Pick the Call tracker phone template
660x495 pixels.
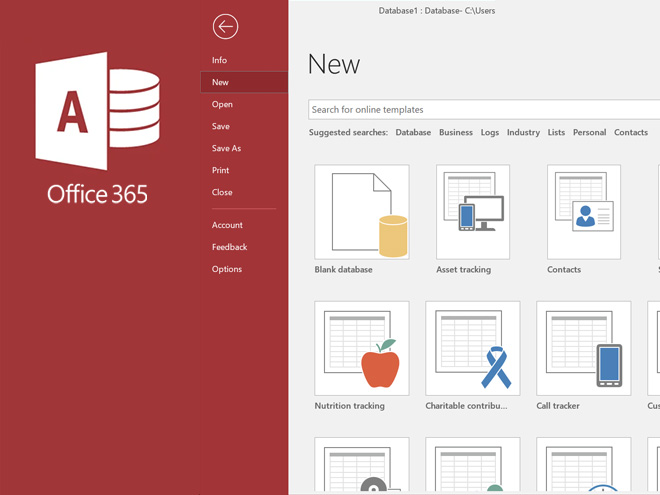[583, 348]
